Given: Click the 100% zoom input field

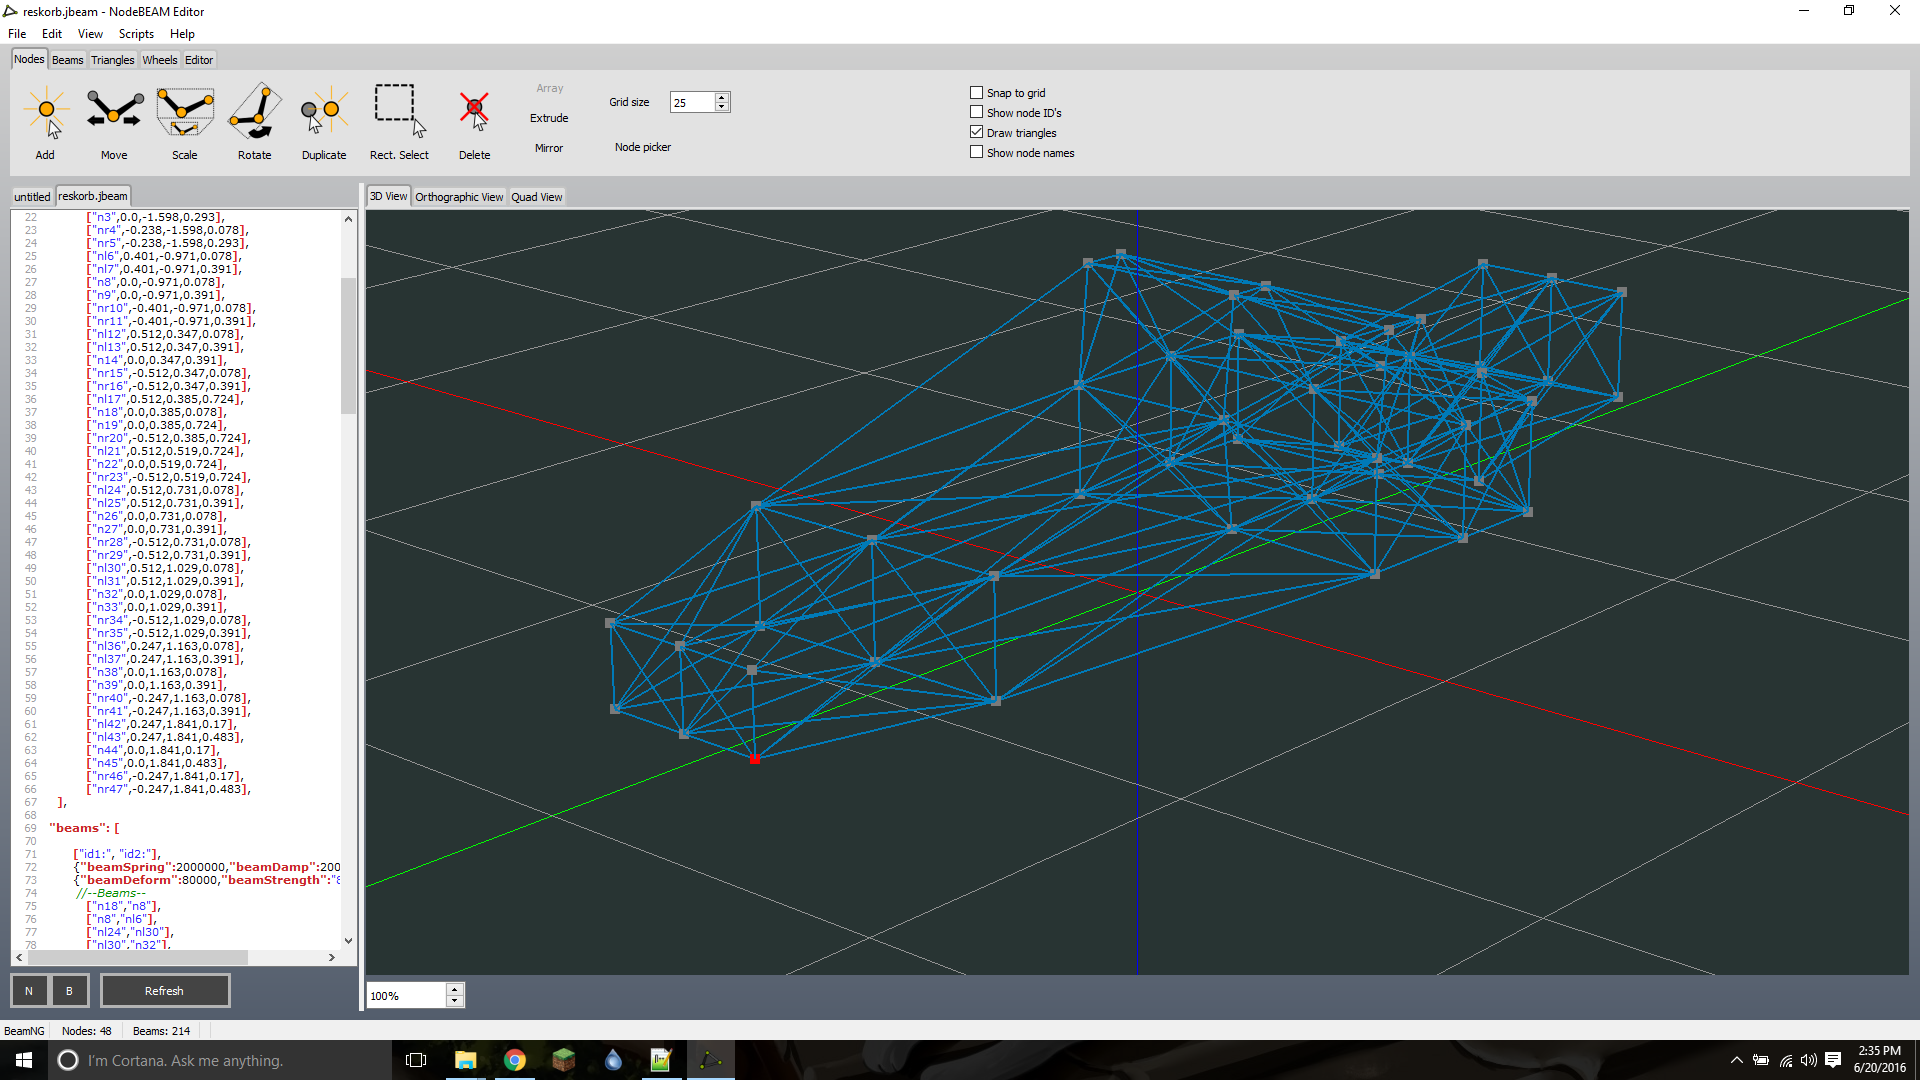Looking at the screenshot, I should pyautogui.click(x=407, y=995).
